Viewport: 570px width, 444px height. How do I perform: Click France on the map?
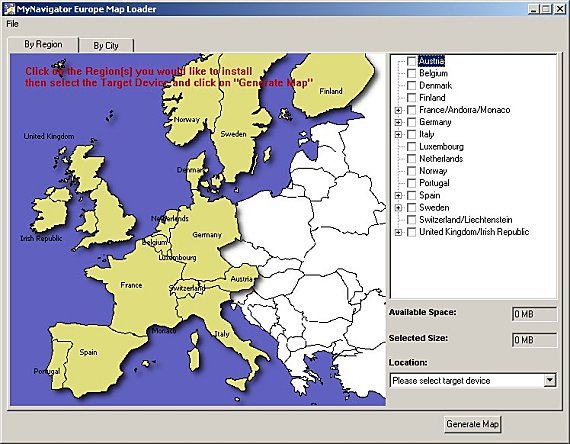138,291
